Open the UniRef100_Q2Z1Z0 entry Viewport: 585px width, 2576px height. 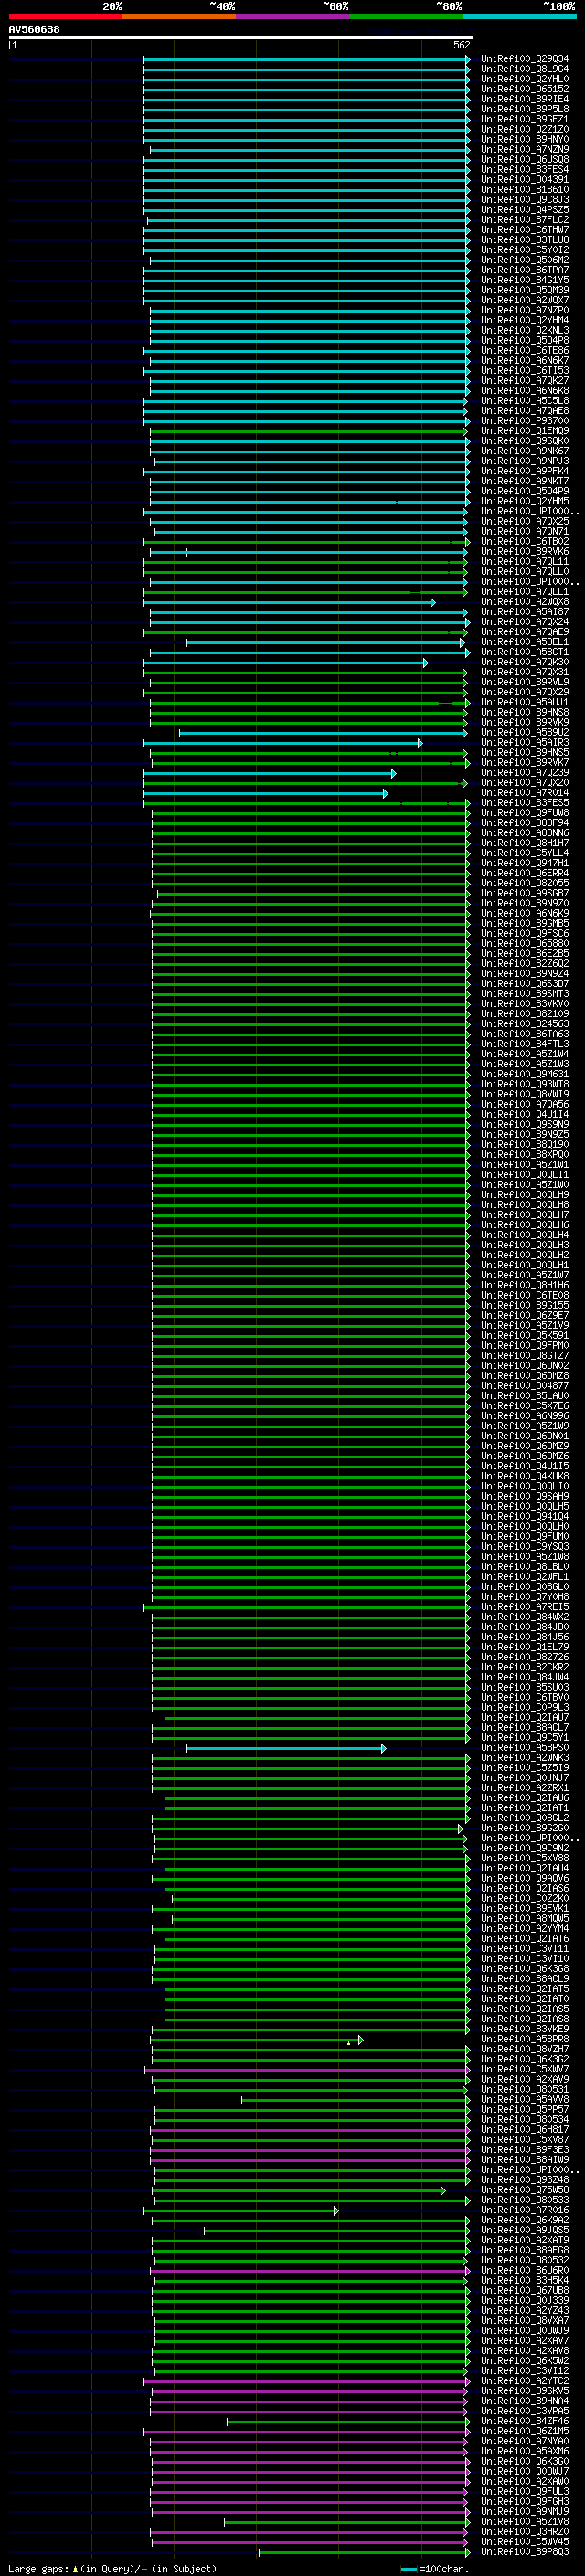[x=524, y=129]
